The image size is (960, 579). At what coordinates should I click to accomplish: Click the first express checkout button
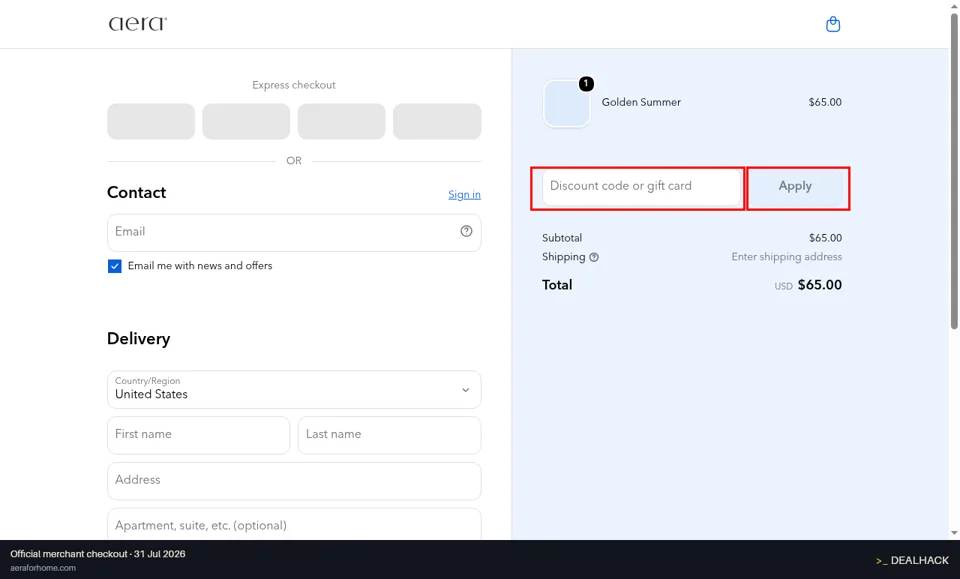pyautogui.click(x=151, y=121)
